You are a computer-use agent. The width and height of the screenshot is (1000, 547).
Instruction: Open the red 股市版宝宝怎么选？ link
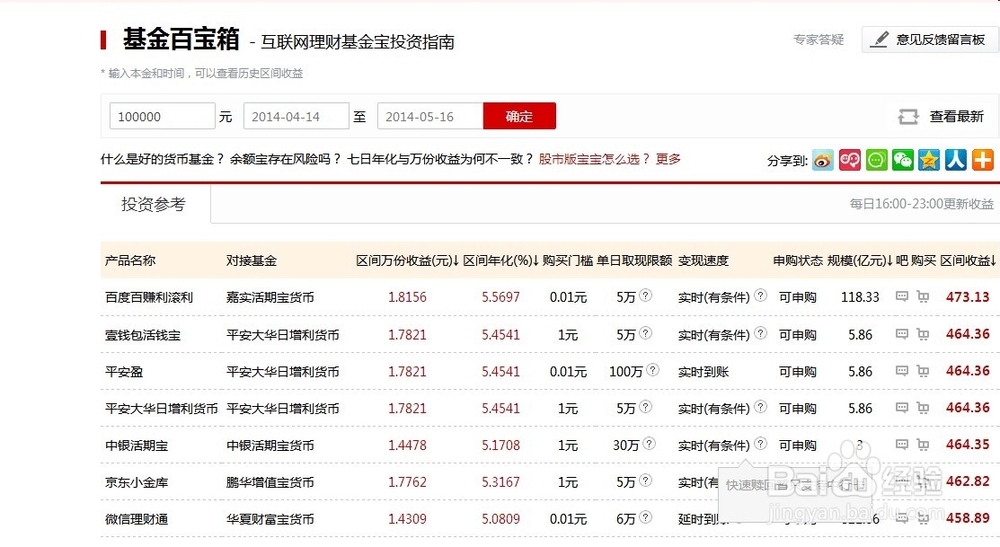[x=595, y=159]
